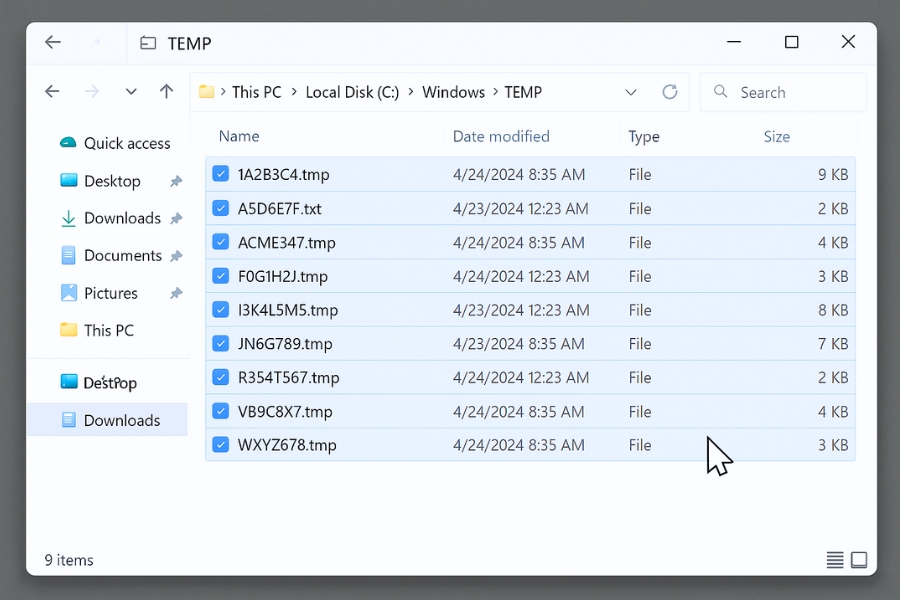Switch to large icons view
The height and width of the screenshot is (600, 900).
[x=859, y=560]
